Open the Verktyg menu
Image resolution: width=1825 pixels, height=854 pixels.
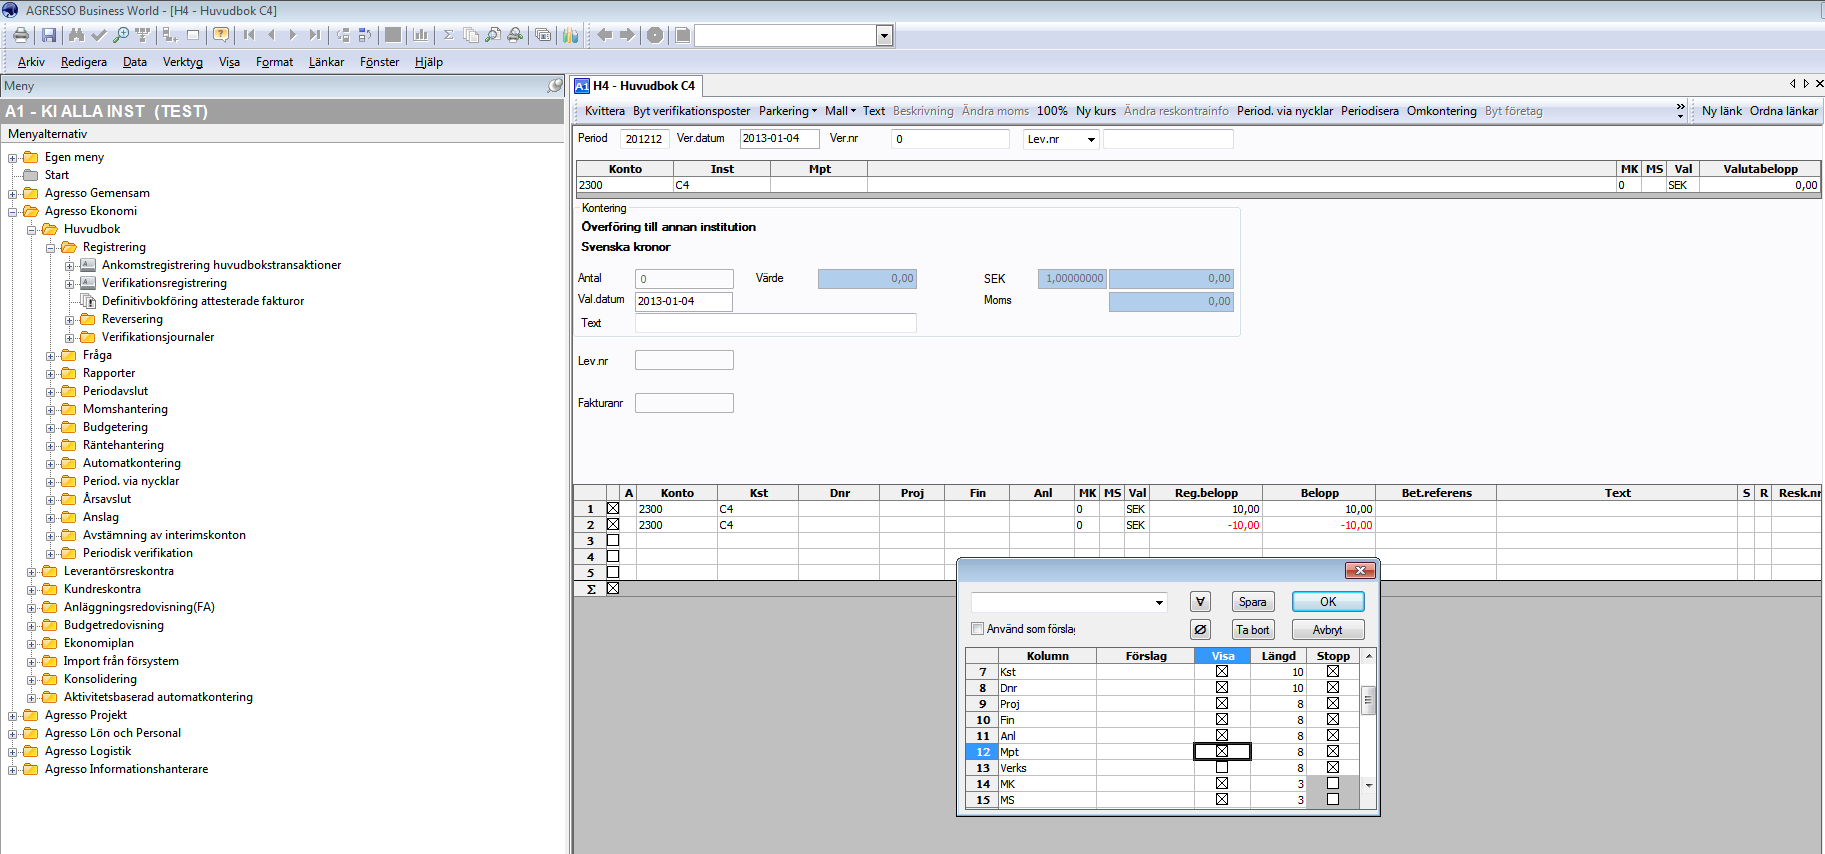click(x=183, y=62)
